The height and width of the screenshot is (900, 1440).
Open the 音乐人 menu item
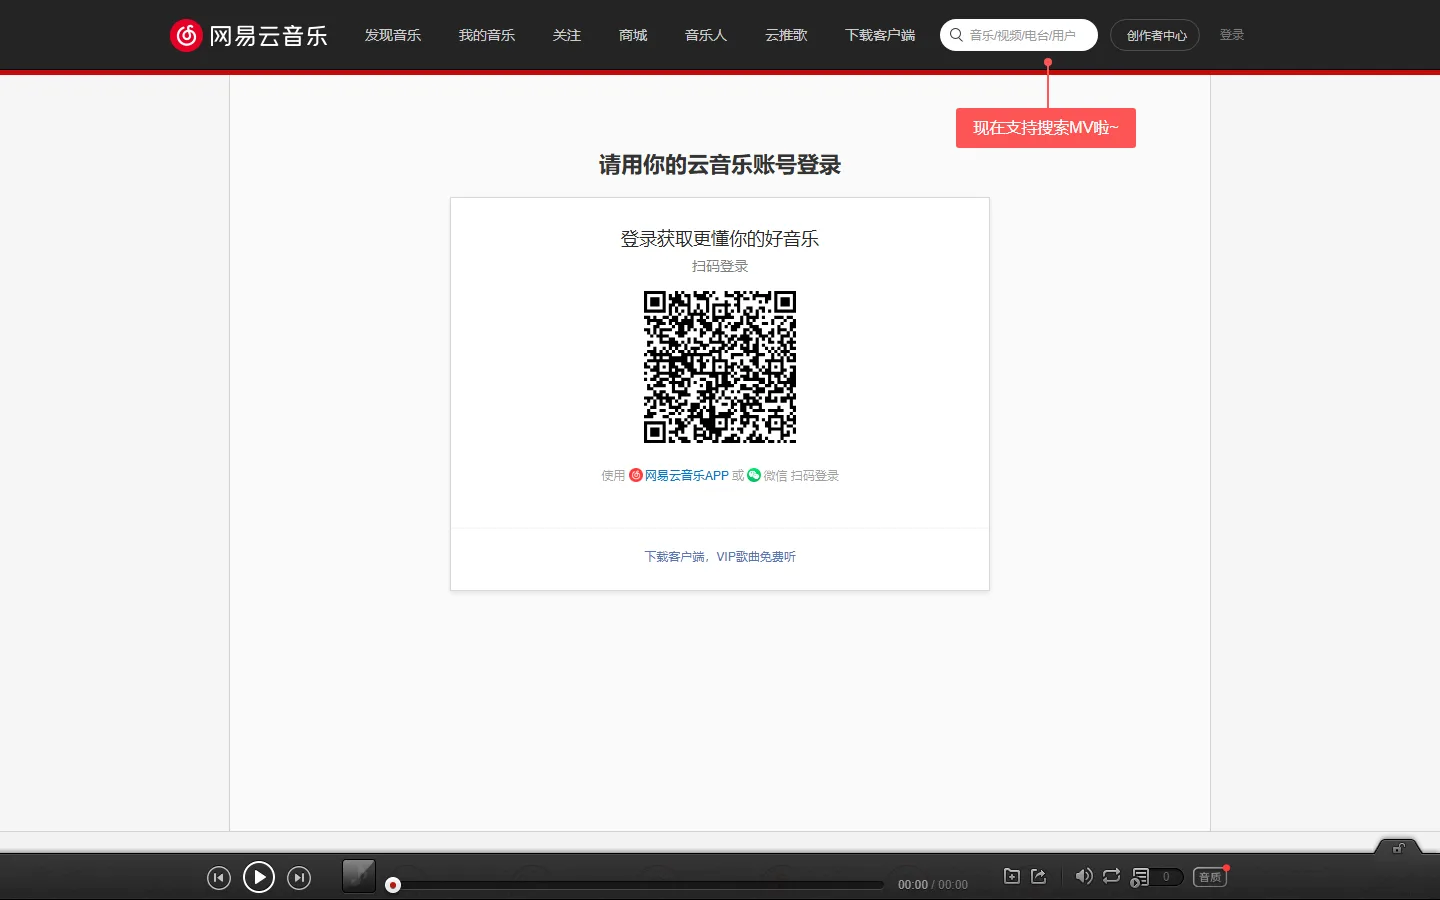[x=706, y=35]
